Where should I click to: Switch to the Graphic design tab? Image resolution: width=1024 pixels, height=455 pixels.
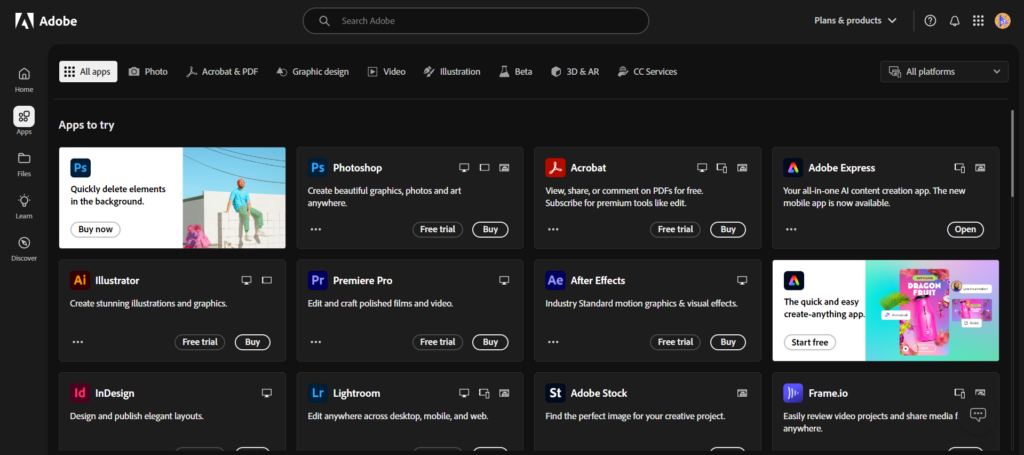312,72
